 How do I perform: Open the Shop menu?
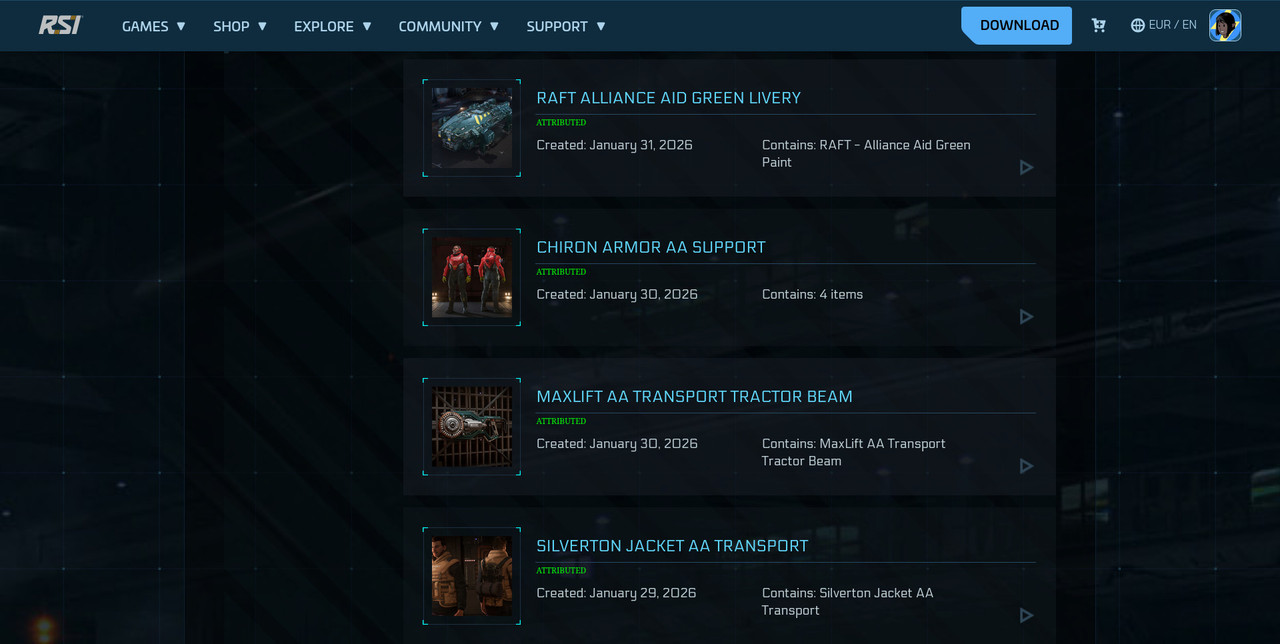pos(240,26)
